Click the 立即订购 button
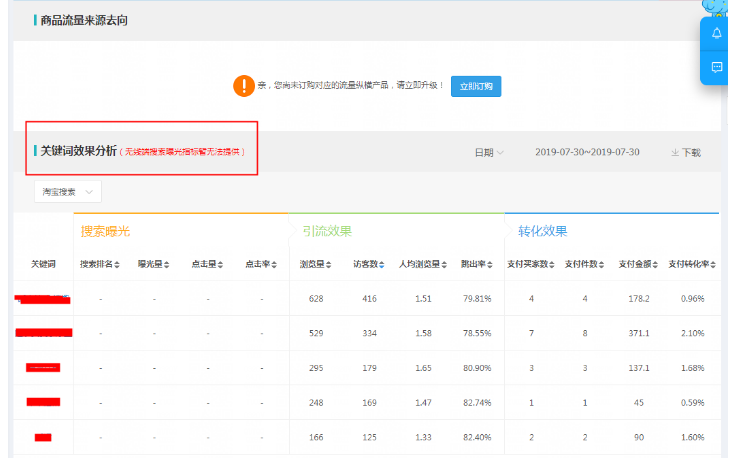The width and height of the screenshot is (733, 467). tap(476, 86)
